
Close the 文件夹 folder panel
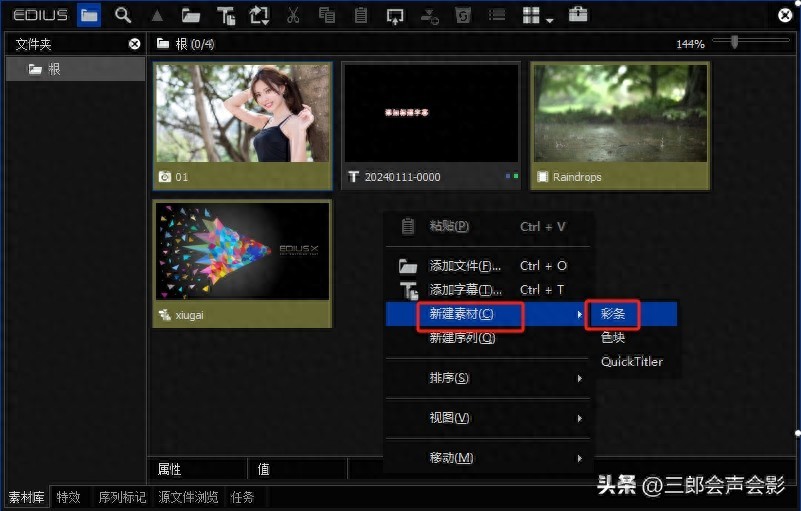tap(135, 44)
